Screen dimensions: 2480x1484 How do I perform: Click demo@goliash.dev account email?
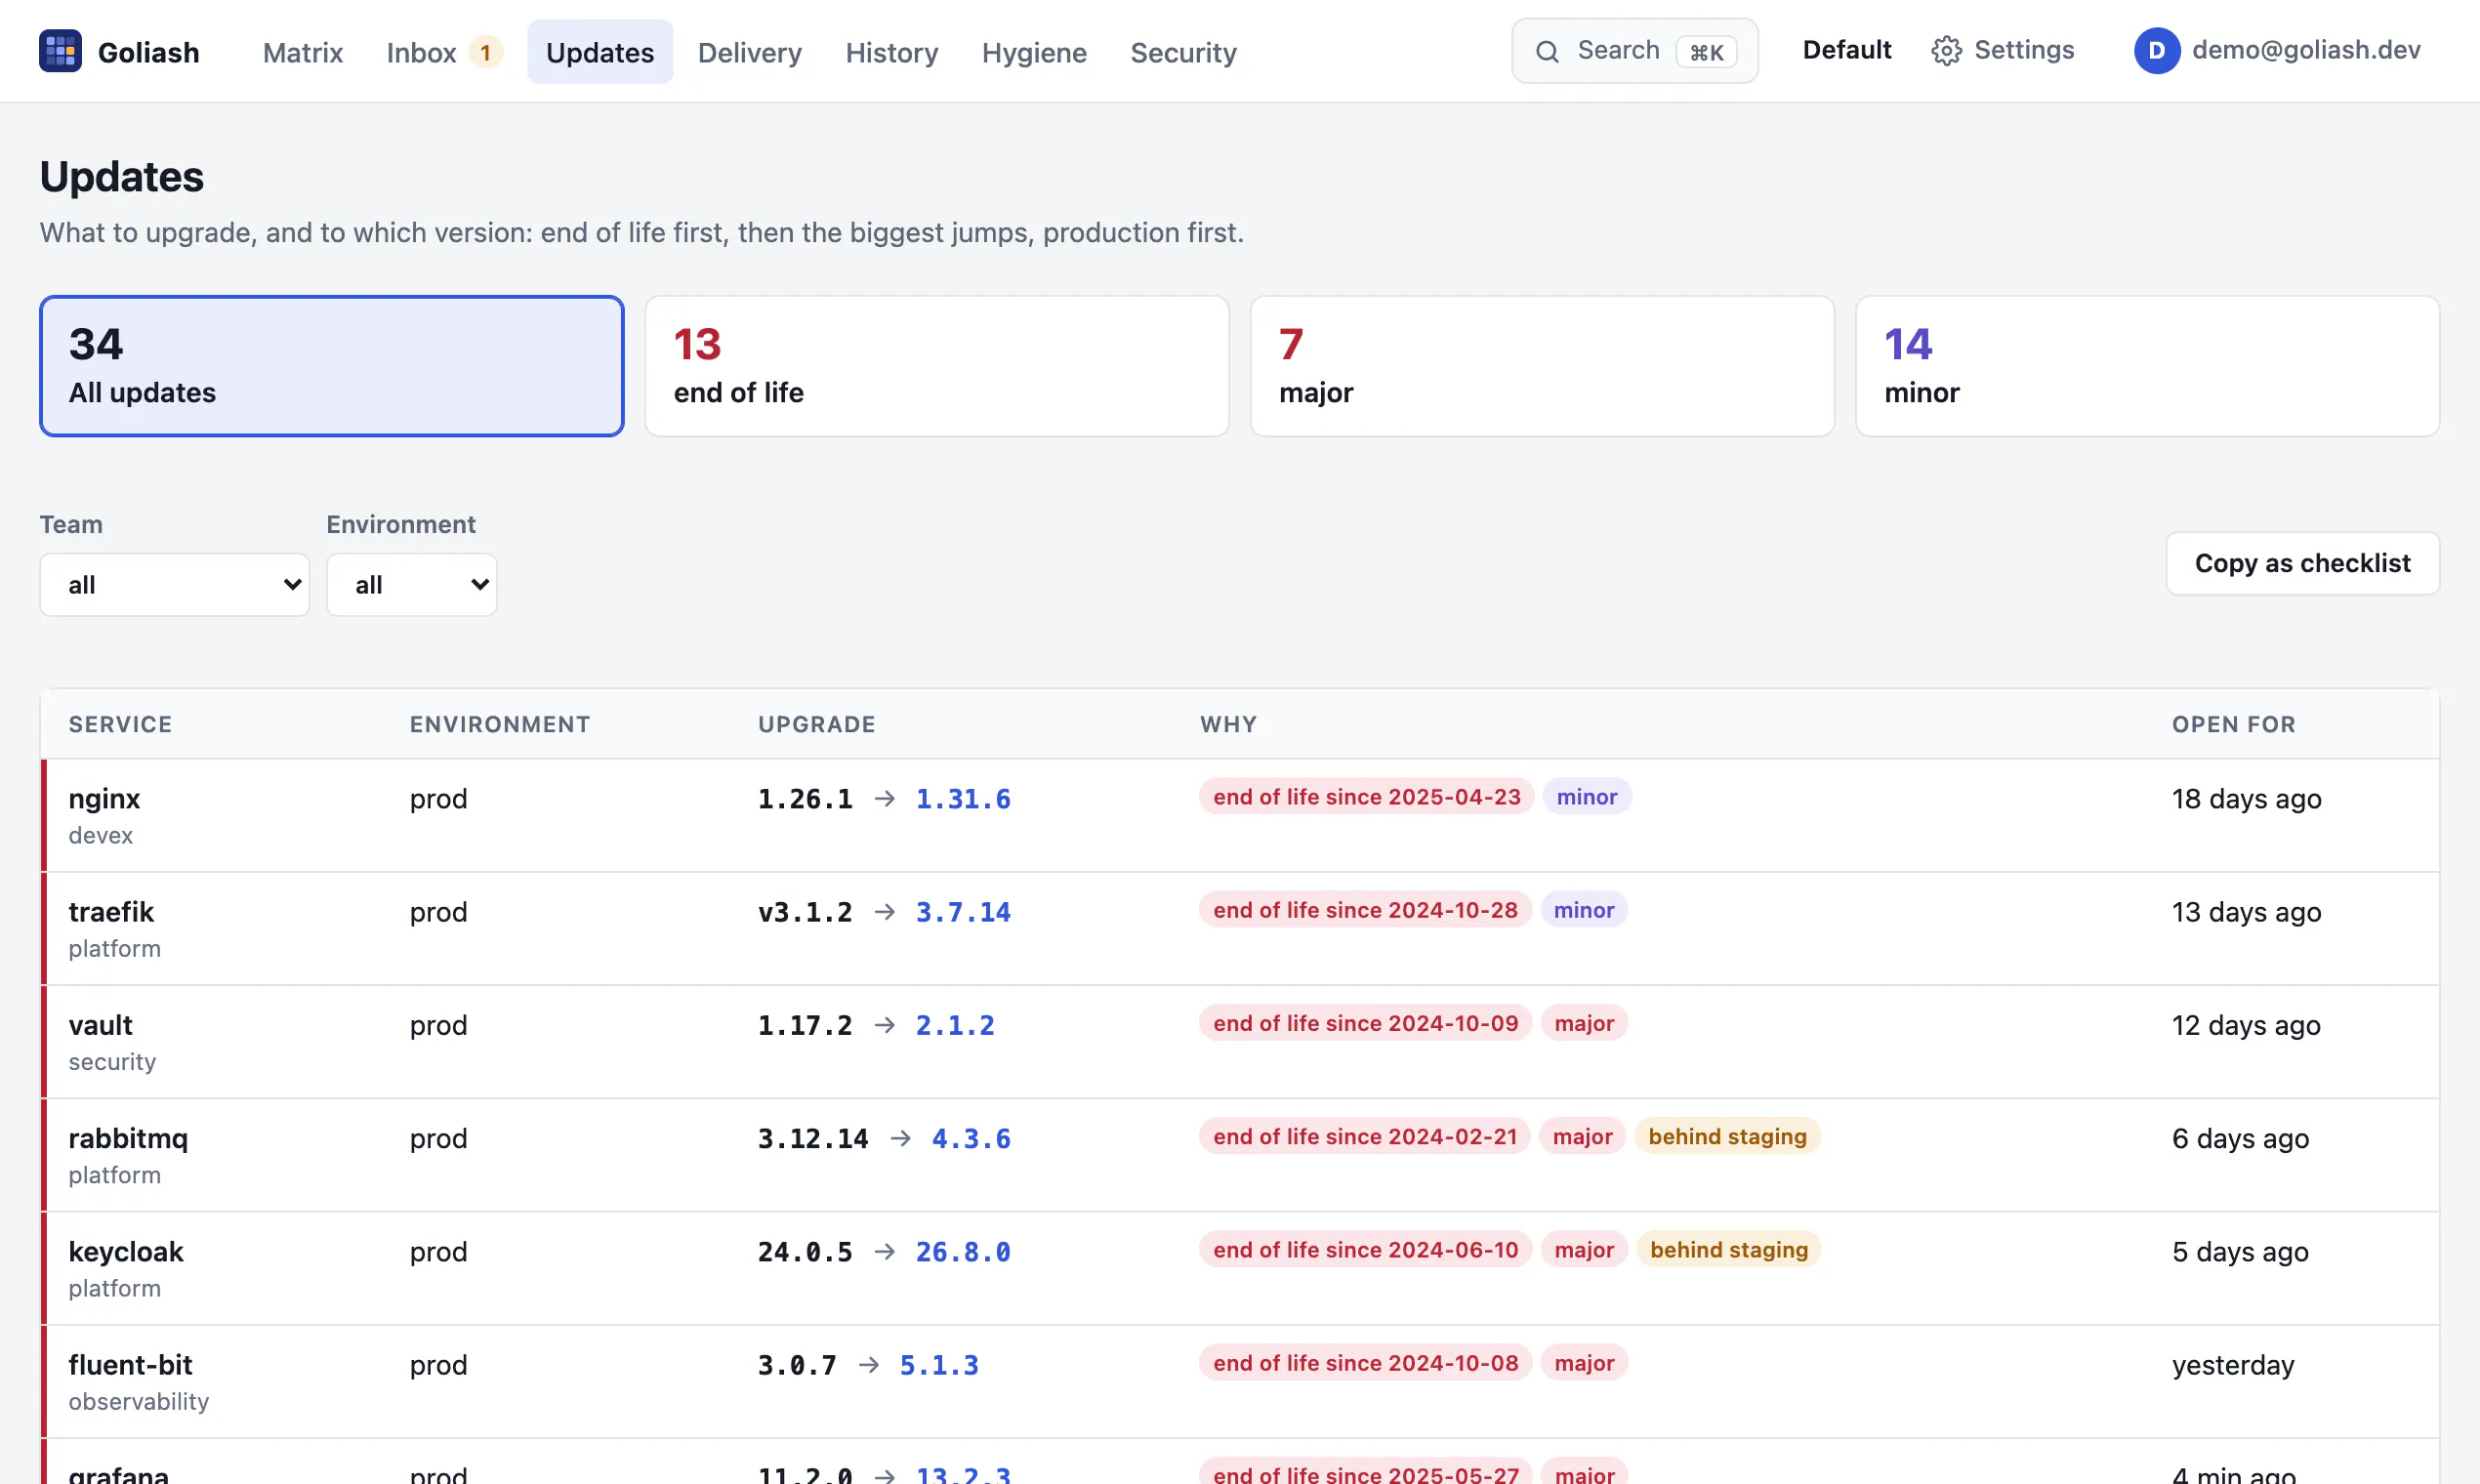tap(2306, 50)
